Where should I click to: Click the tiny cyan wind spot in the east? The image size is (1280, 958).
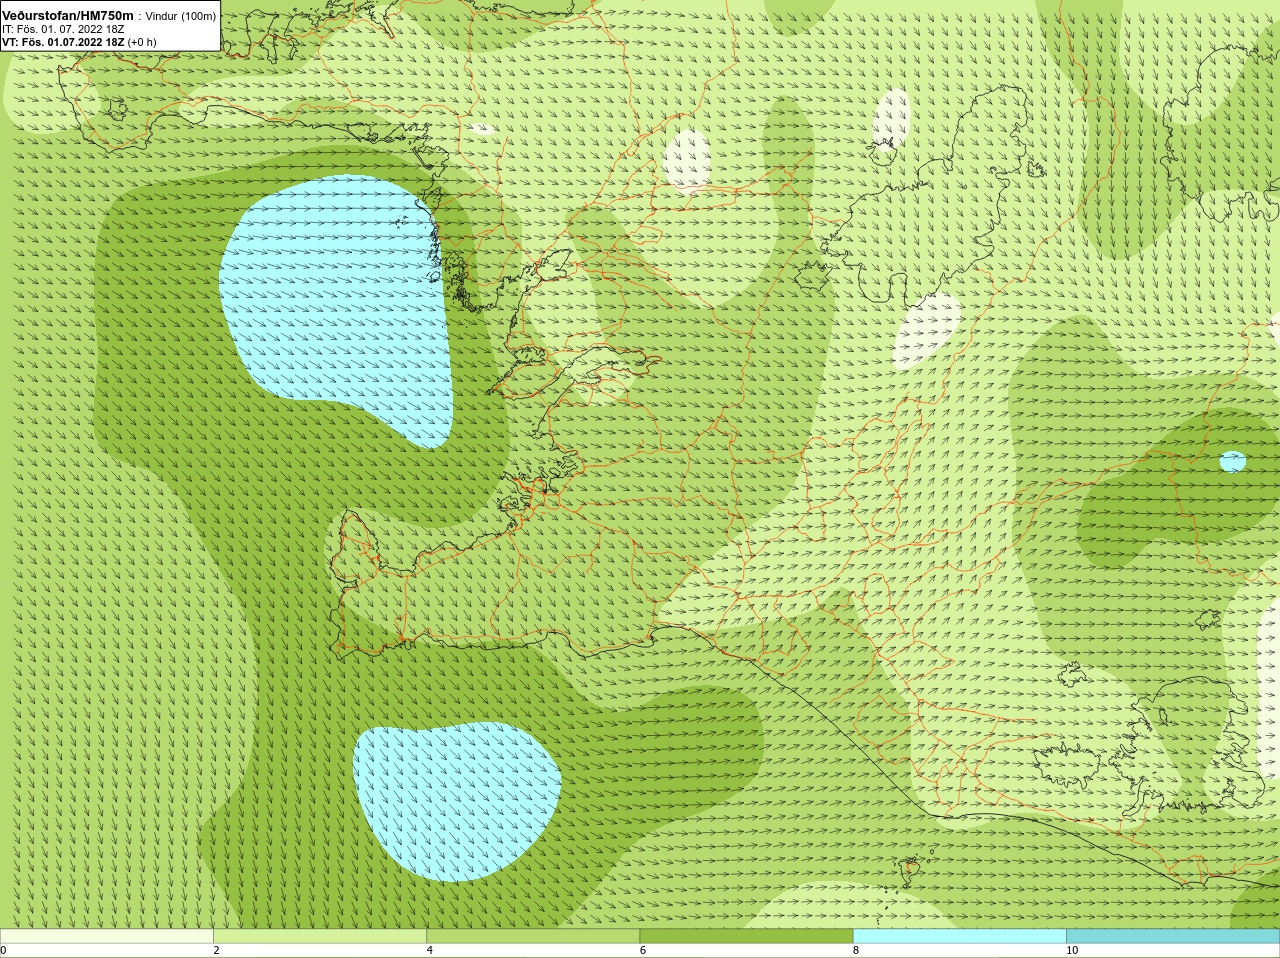point(1233,461)
